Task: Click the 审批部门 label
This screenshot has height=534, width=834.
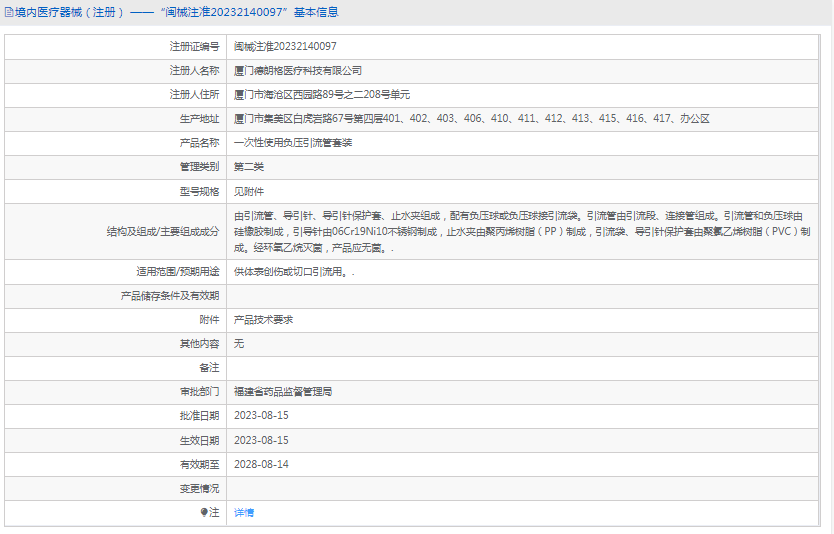Action: click(199, 392)
